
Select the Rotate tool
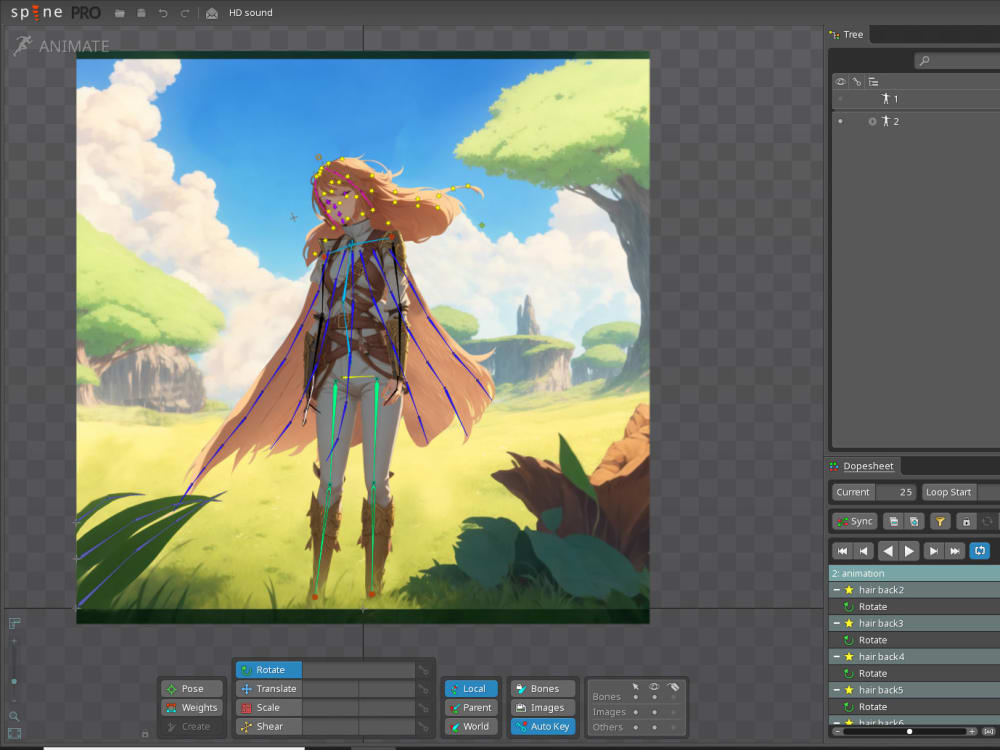point(268,670)
